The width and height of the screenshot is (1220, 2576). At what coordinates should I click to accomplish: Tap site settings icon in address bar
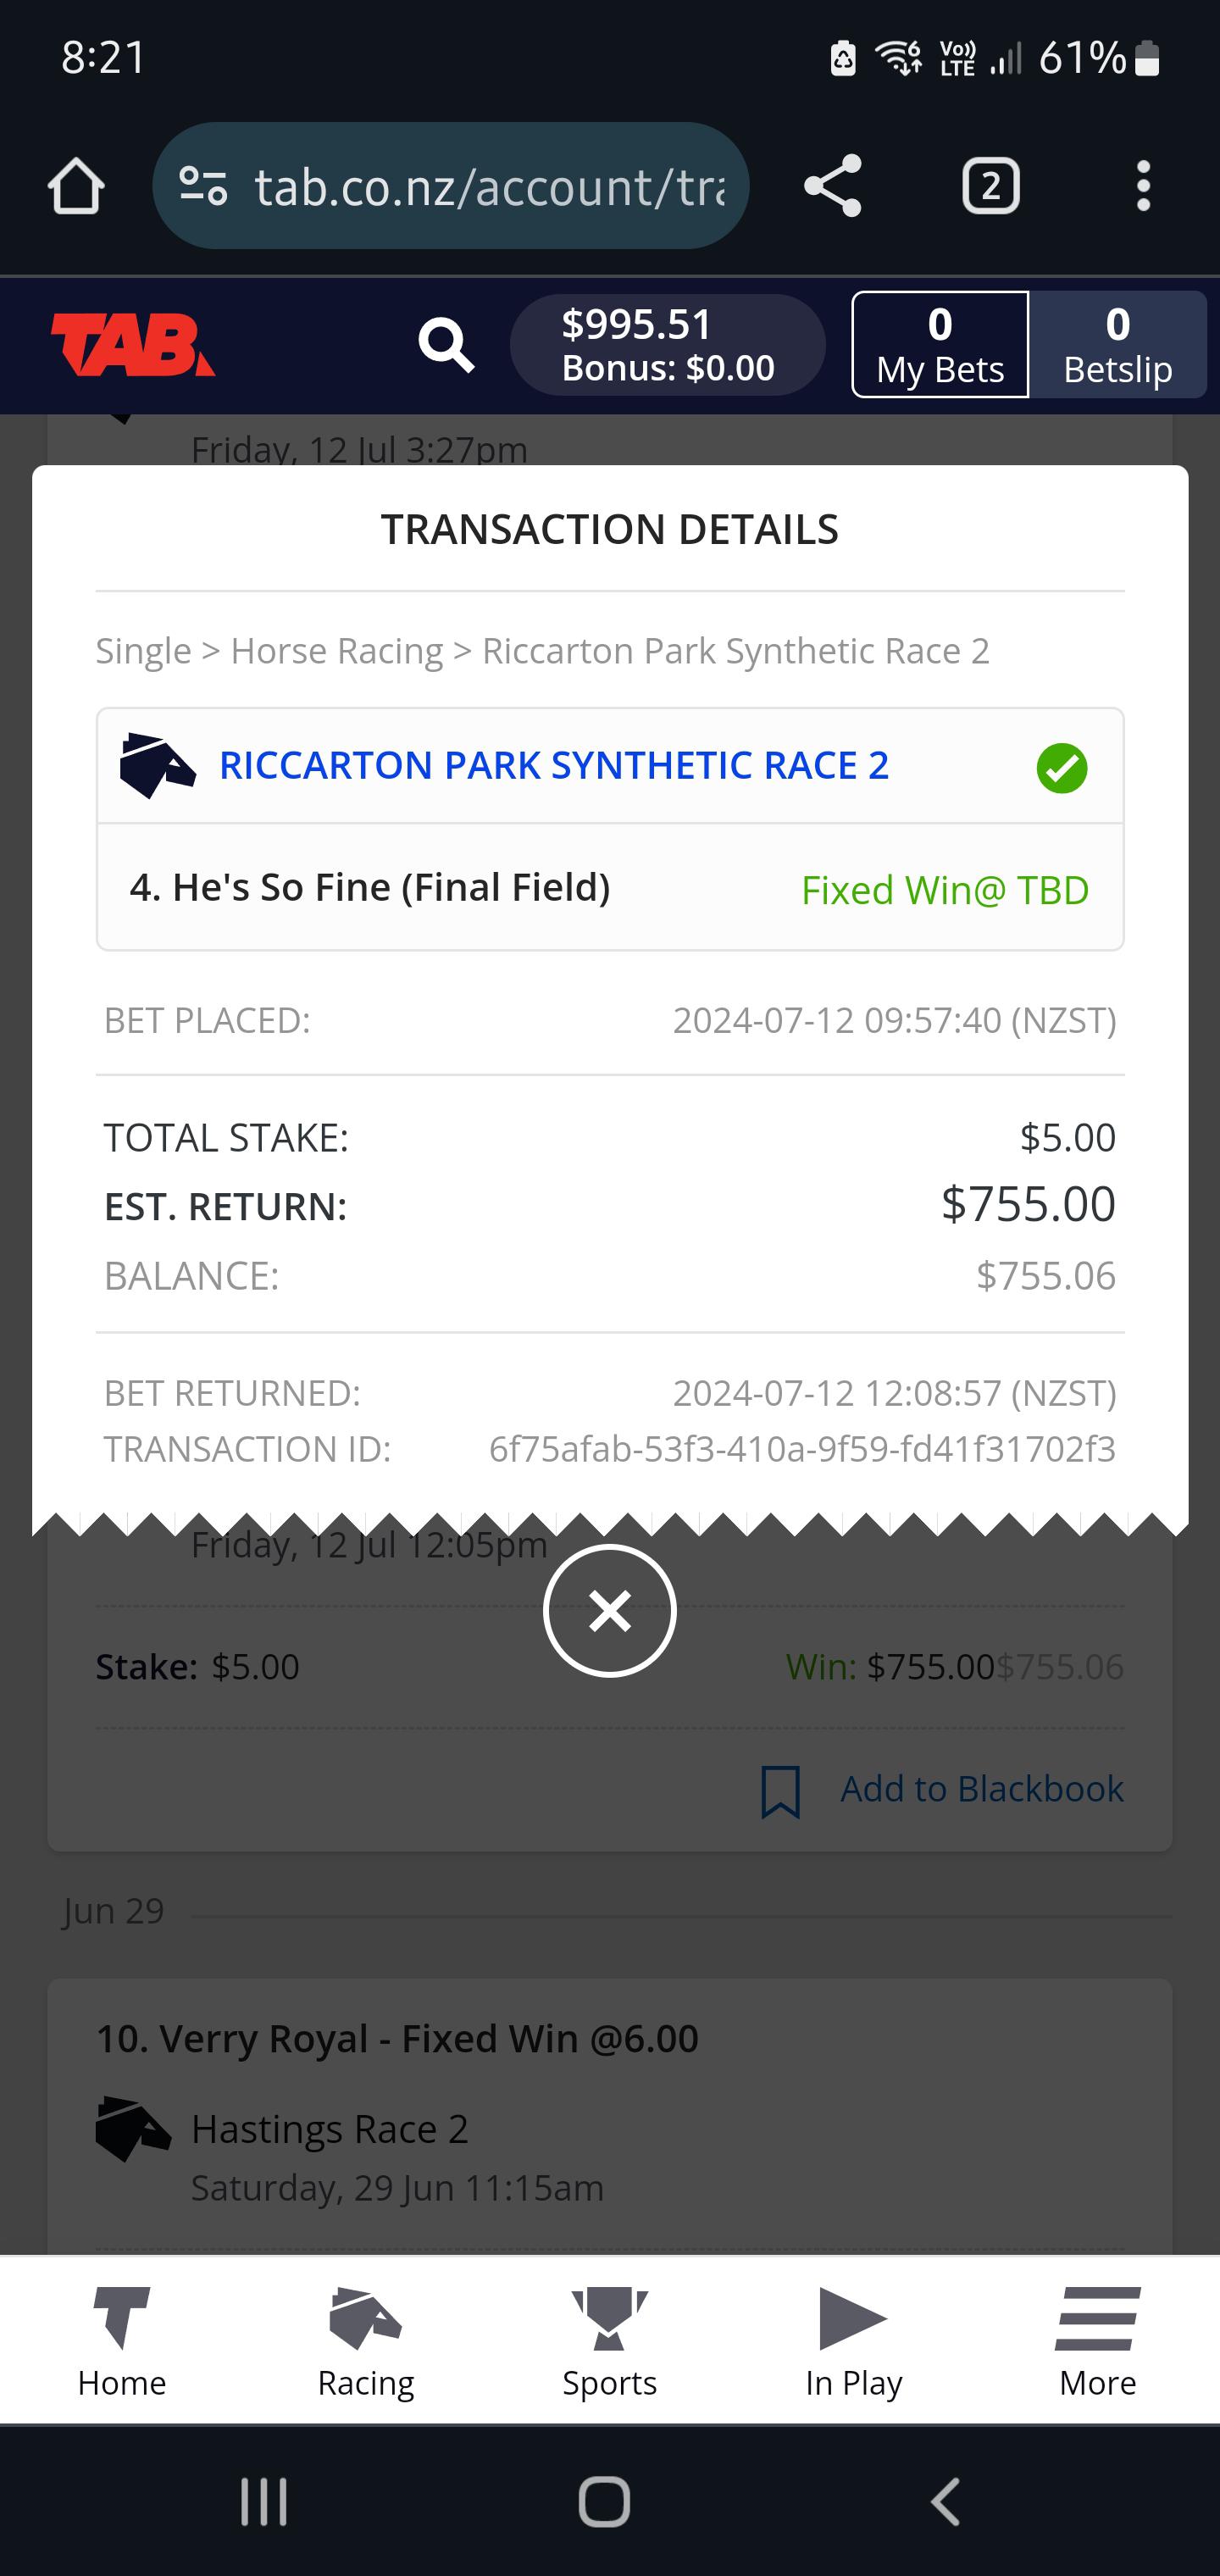[x=203, y=186]
